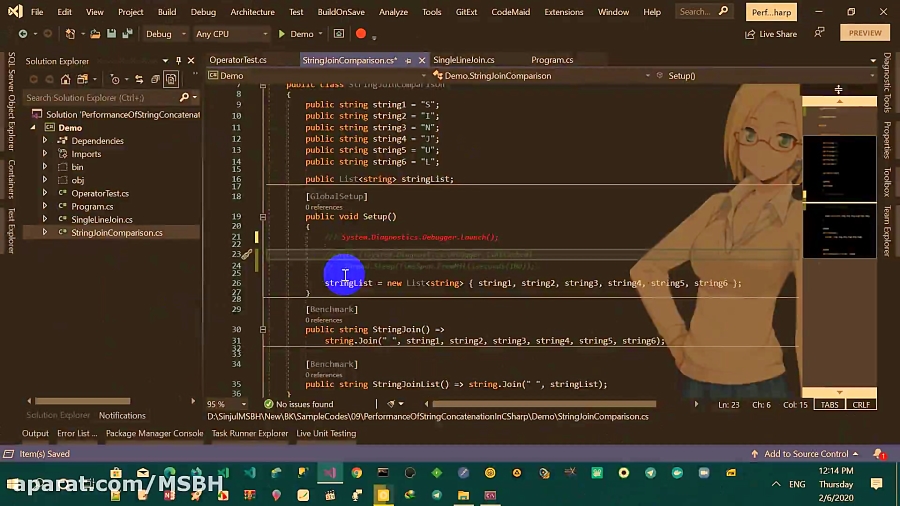This screenshot has height=506, width=900.
Task: Click the Chrome icon in taskbar
Action: [x=356, y=473]
